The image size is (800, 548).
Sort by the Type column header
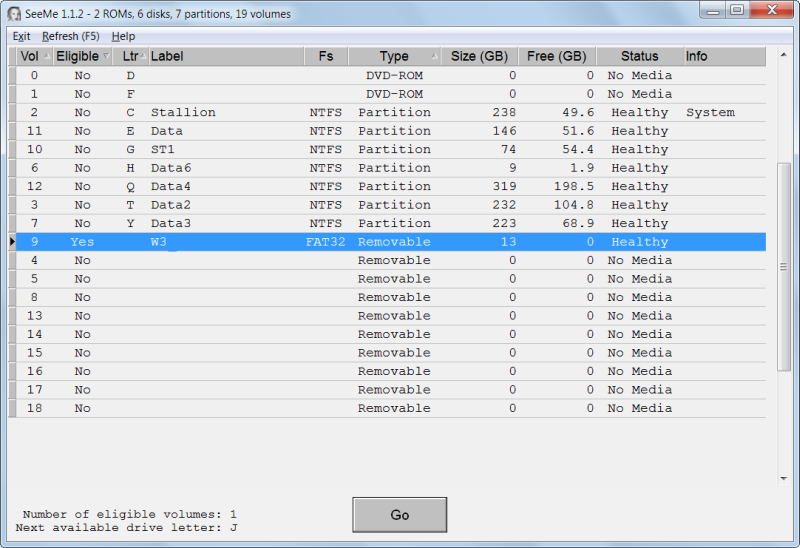coord(394,56)
